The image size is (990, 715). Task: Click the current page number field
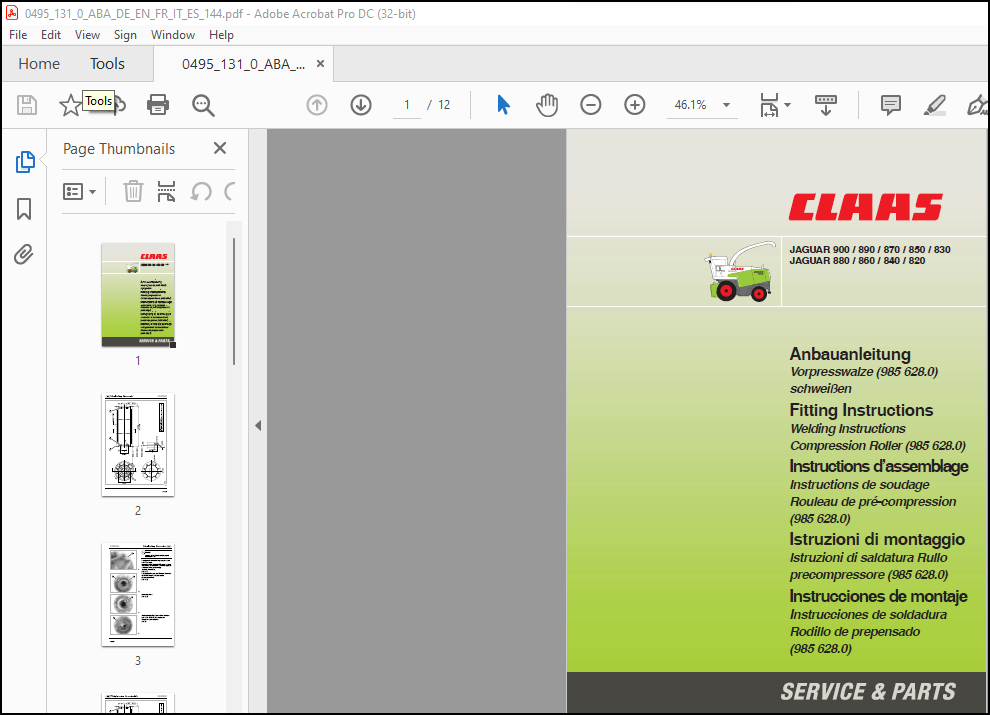(407, 105)
